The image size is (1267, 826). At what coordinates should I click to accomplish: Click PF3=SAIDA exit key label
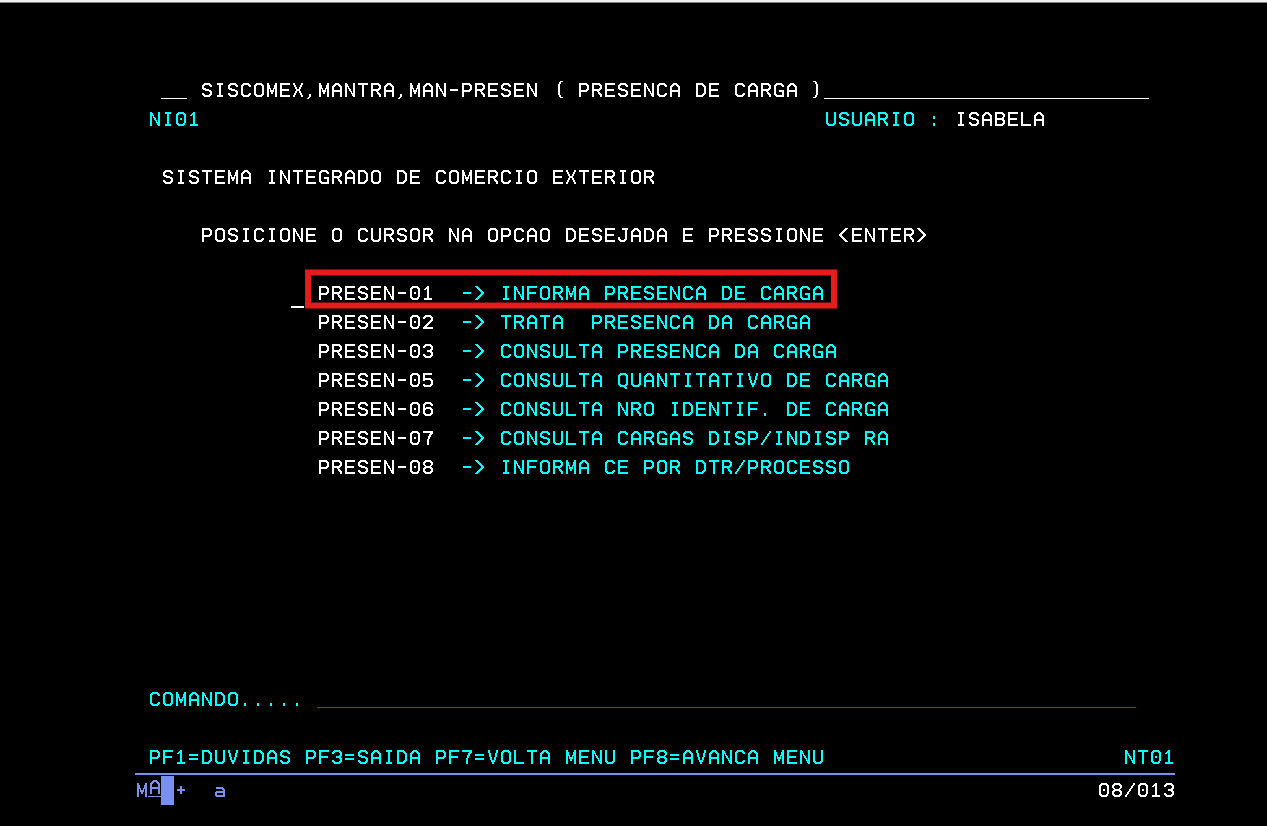363,757
